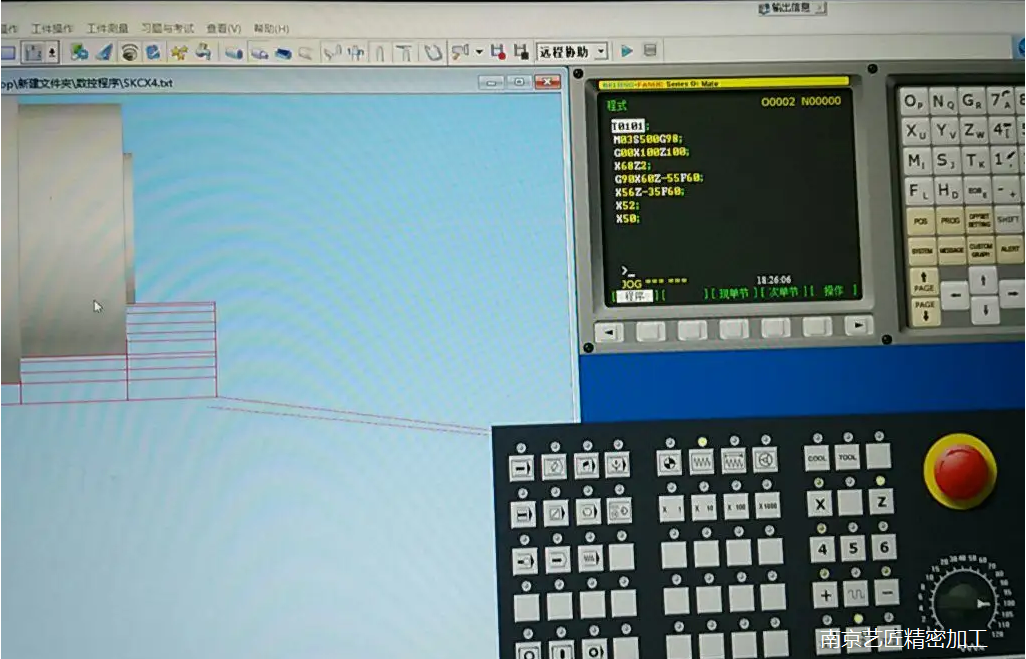Toggle the COOL coolant button

817,458
